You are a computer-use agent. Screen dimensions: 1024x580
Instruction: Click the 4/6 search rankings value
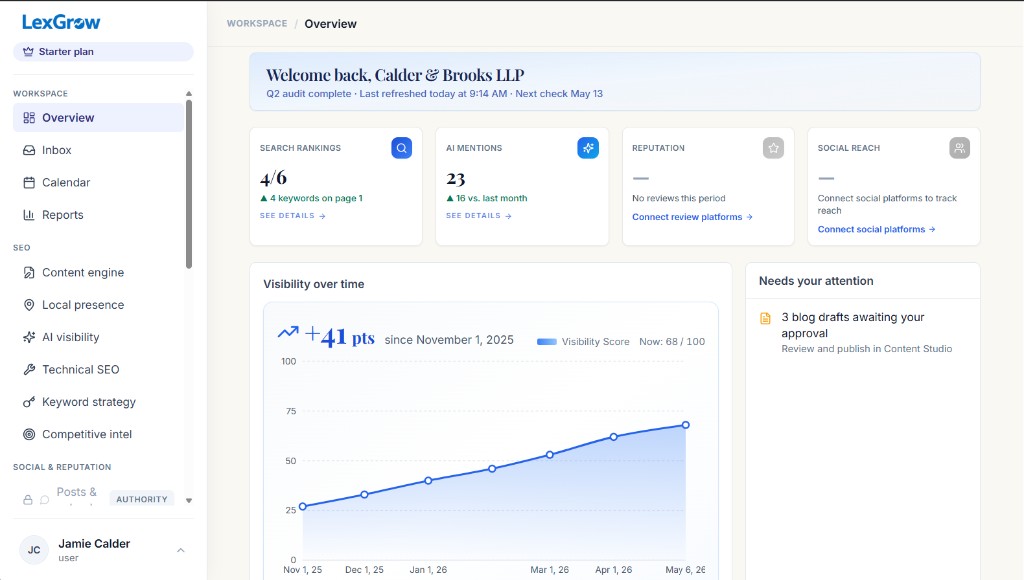pyautogui.click(x=273, y=178)
